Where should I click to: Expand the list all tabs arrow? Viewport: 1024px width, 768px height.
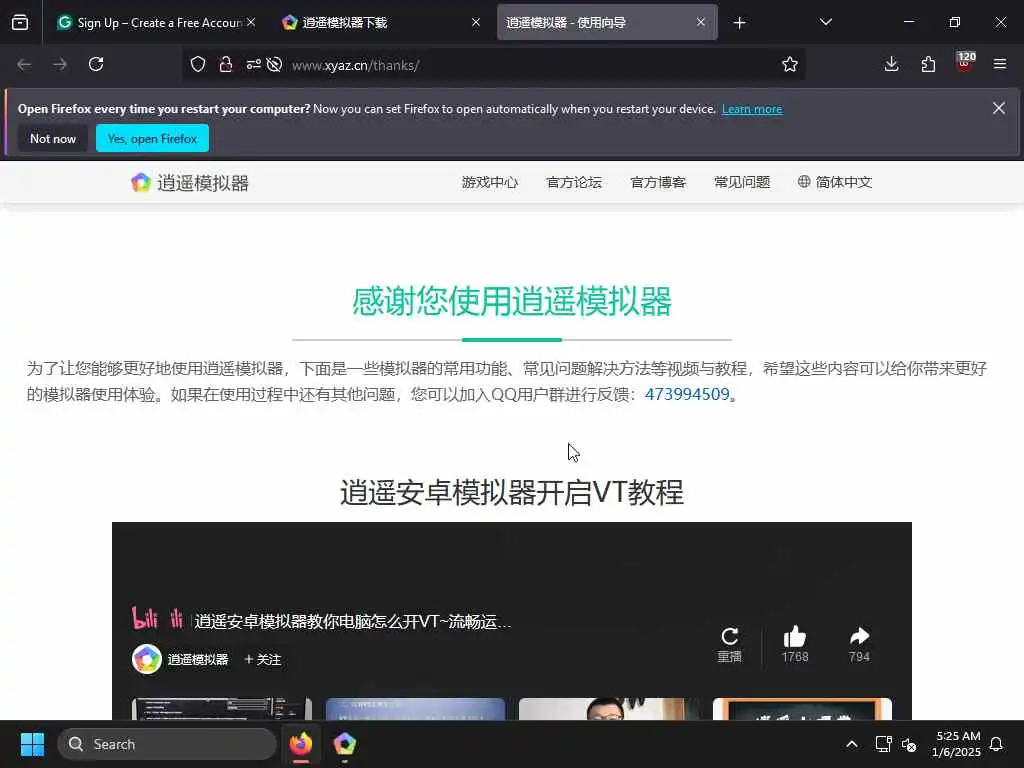coord(825,22)
